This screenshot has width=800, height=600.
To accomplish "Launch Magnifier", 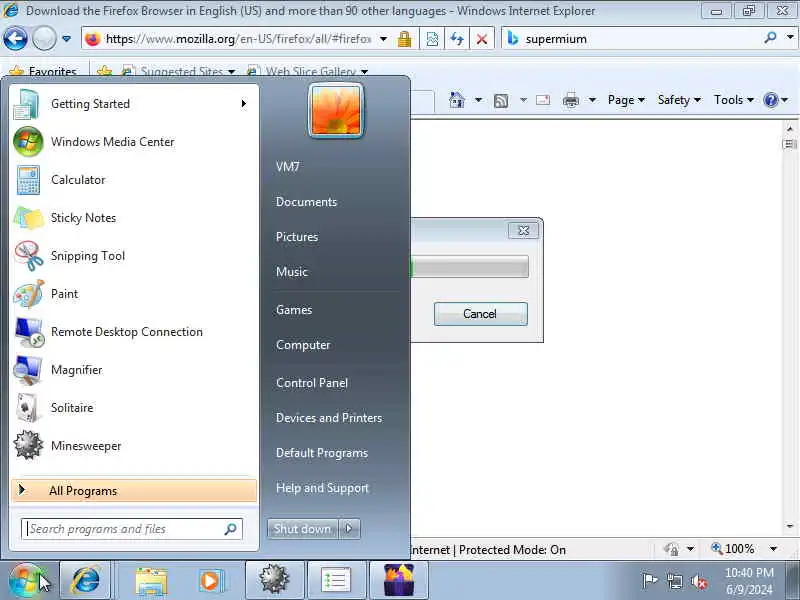I will 133,370.
